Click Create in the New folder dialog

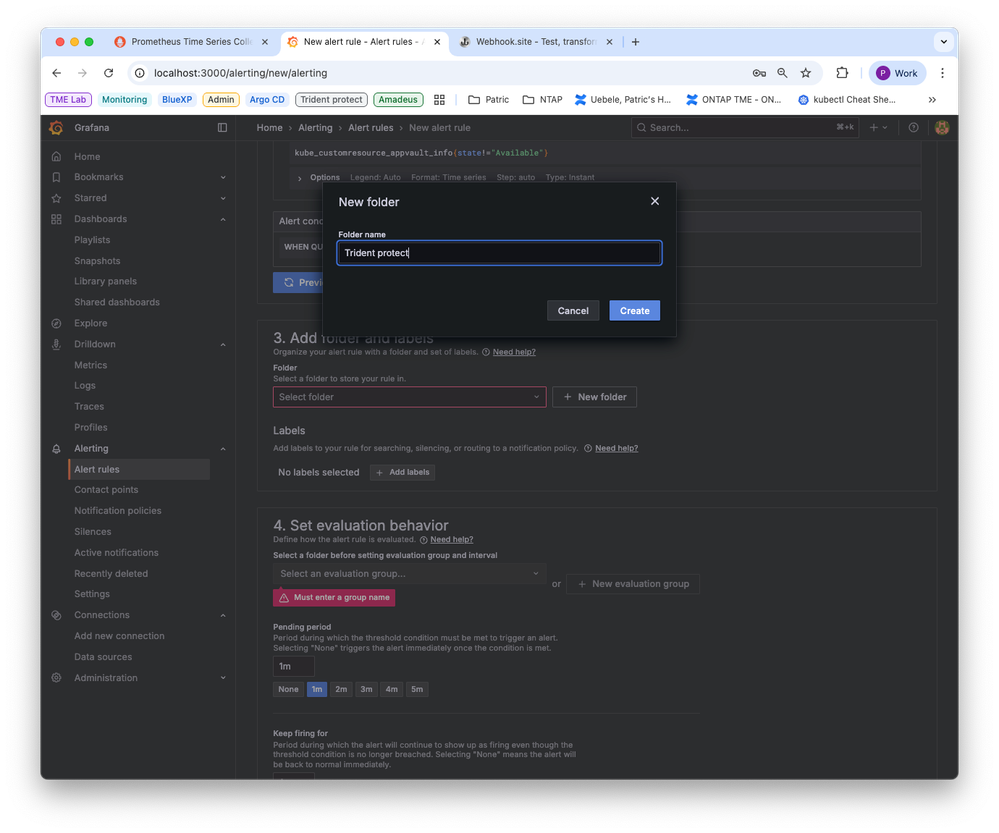[634, 310]
